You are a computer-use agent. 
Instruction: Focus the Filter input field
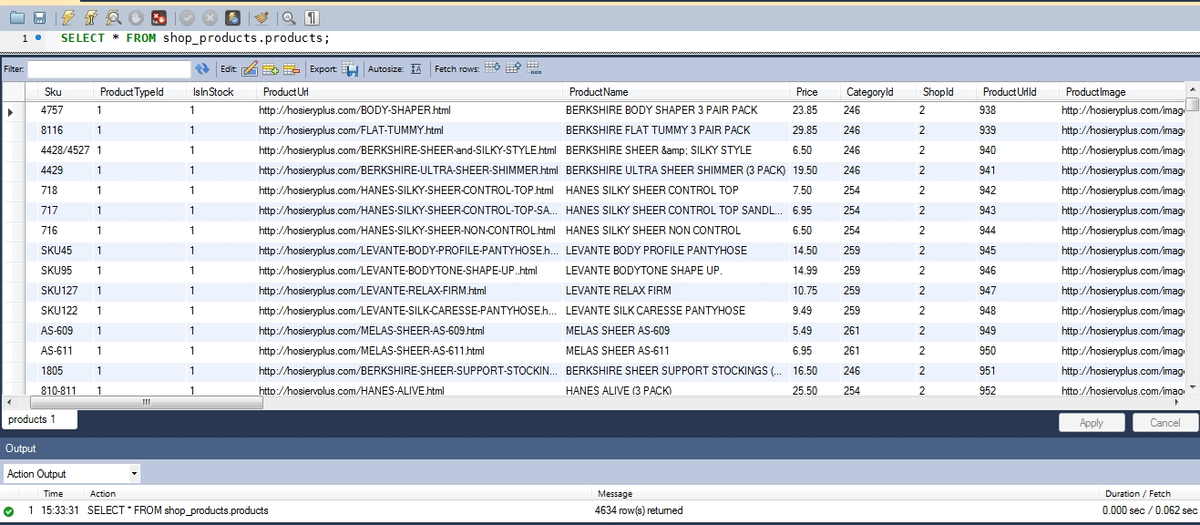[x=109, y=69]
